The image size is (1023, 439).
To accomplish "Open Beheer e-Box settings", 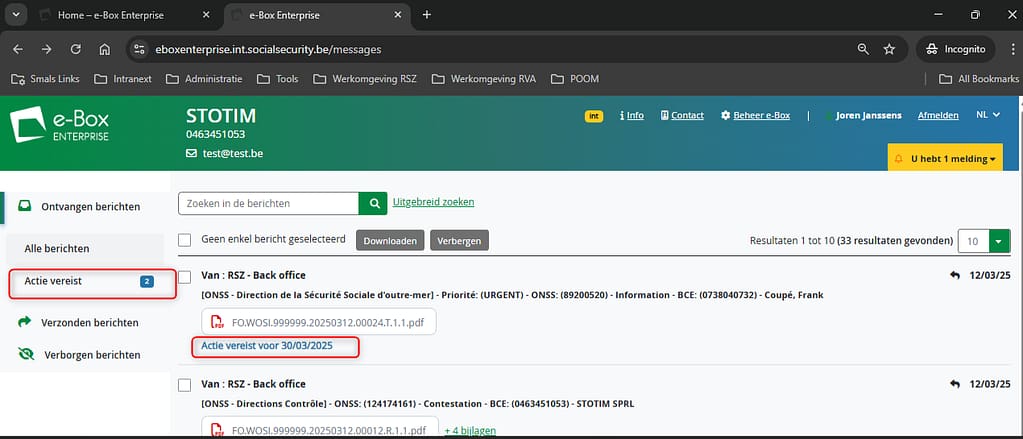I will [755, 115].
